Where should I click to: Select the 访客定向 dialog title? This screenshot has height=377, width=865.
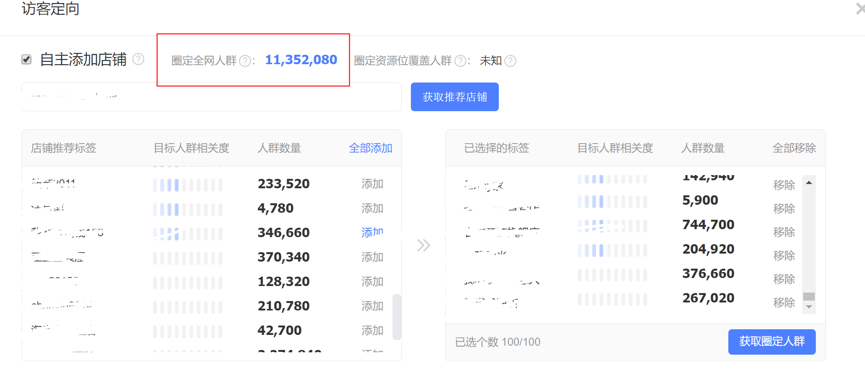[50, 9]
